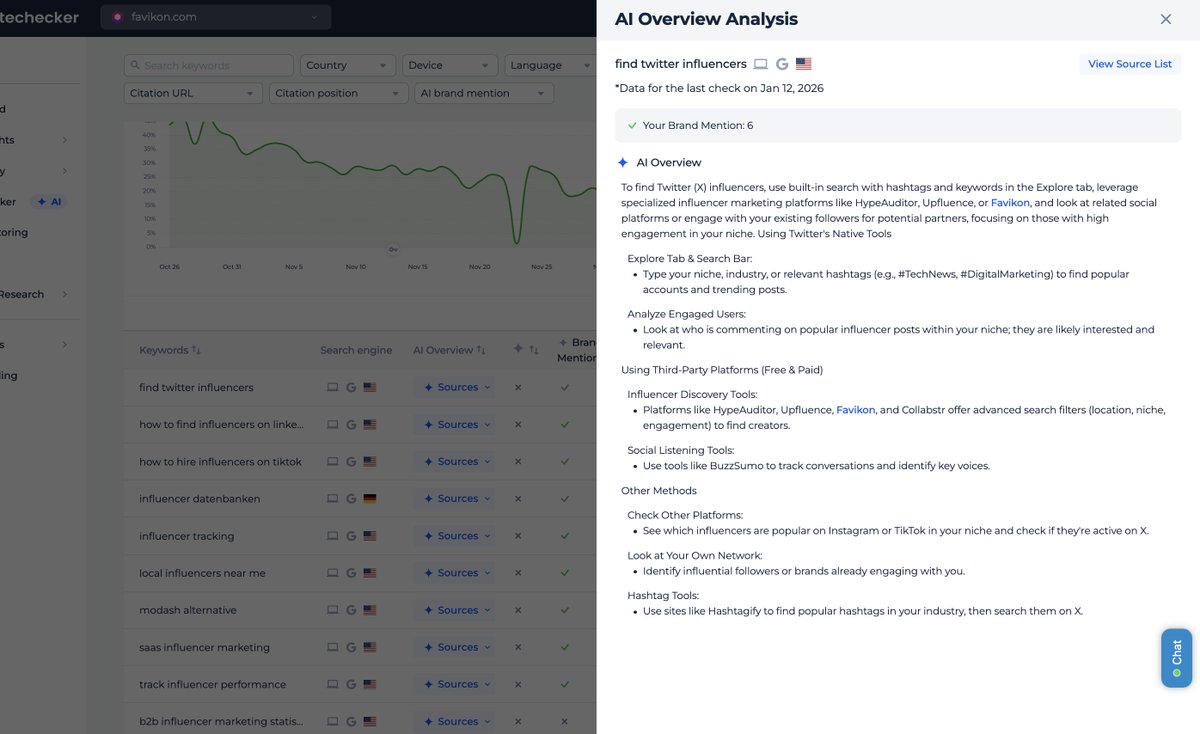
Task: Open the Device filter dropdown
Action: tap(450, 65)
